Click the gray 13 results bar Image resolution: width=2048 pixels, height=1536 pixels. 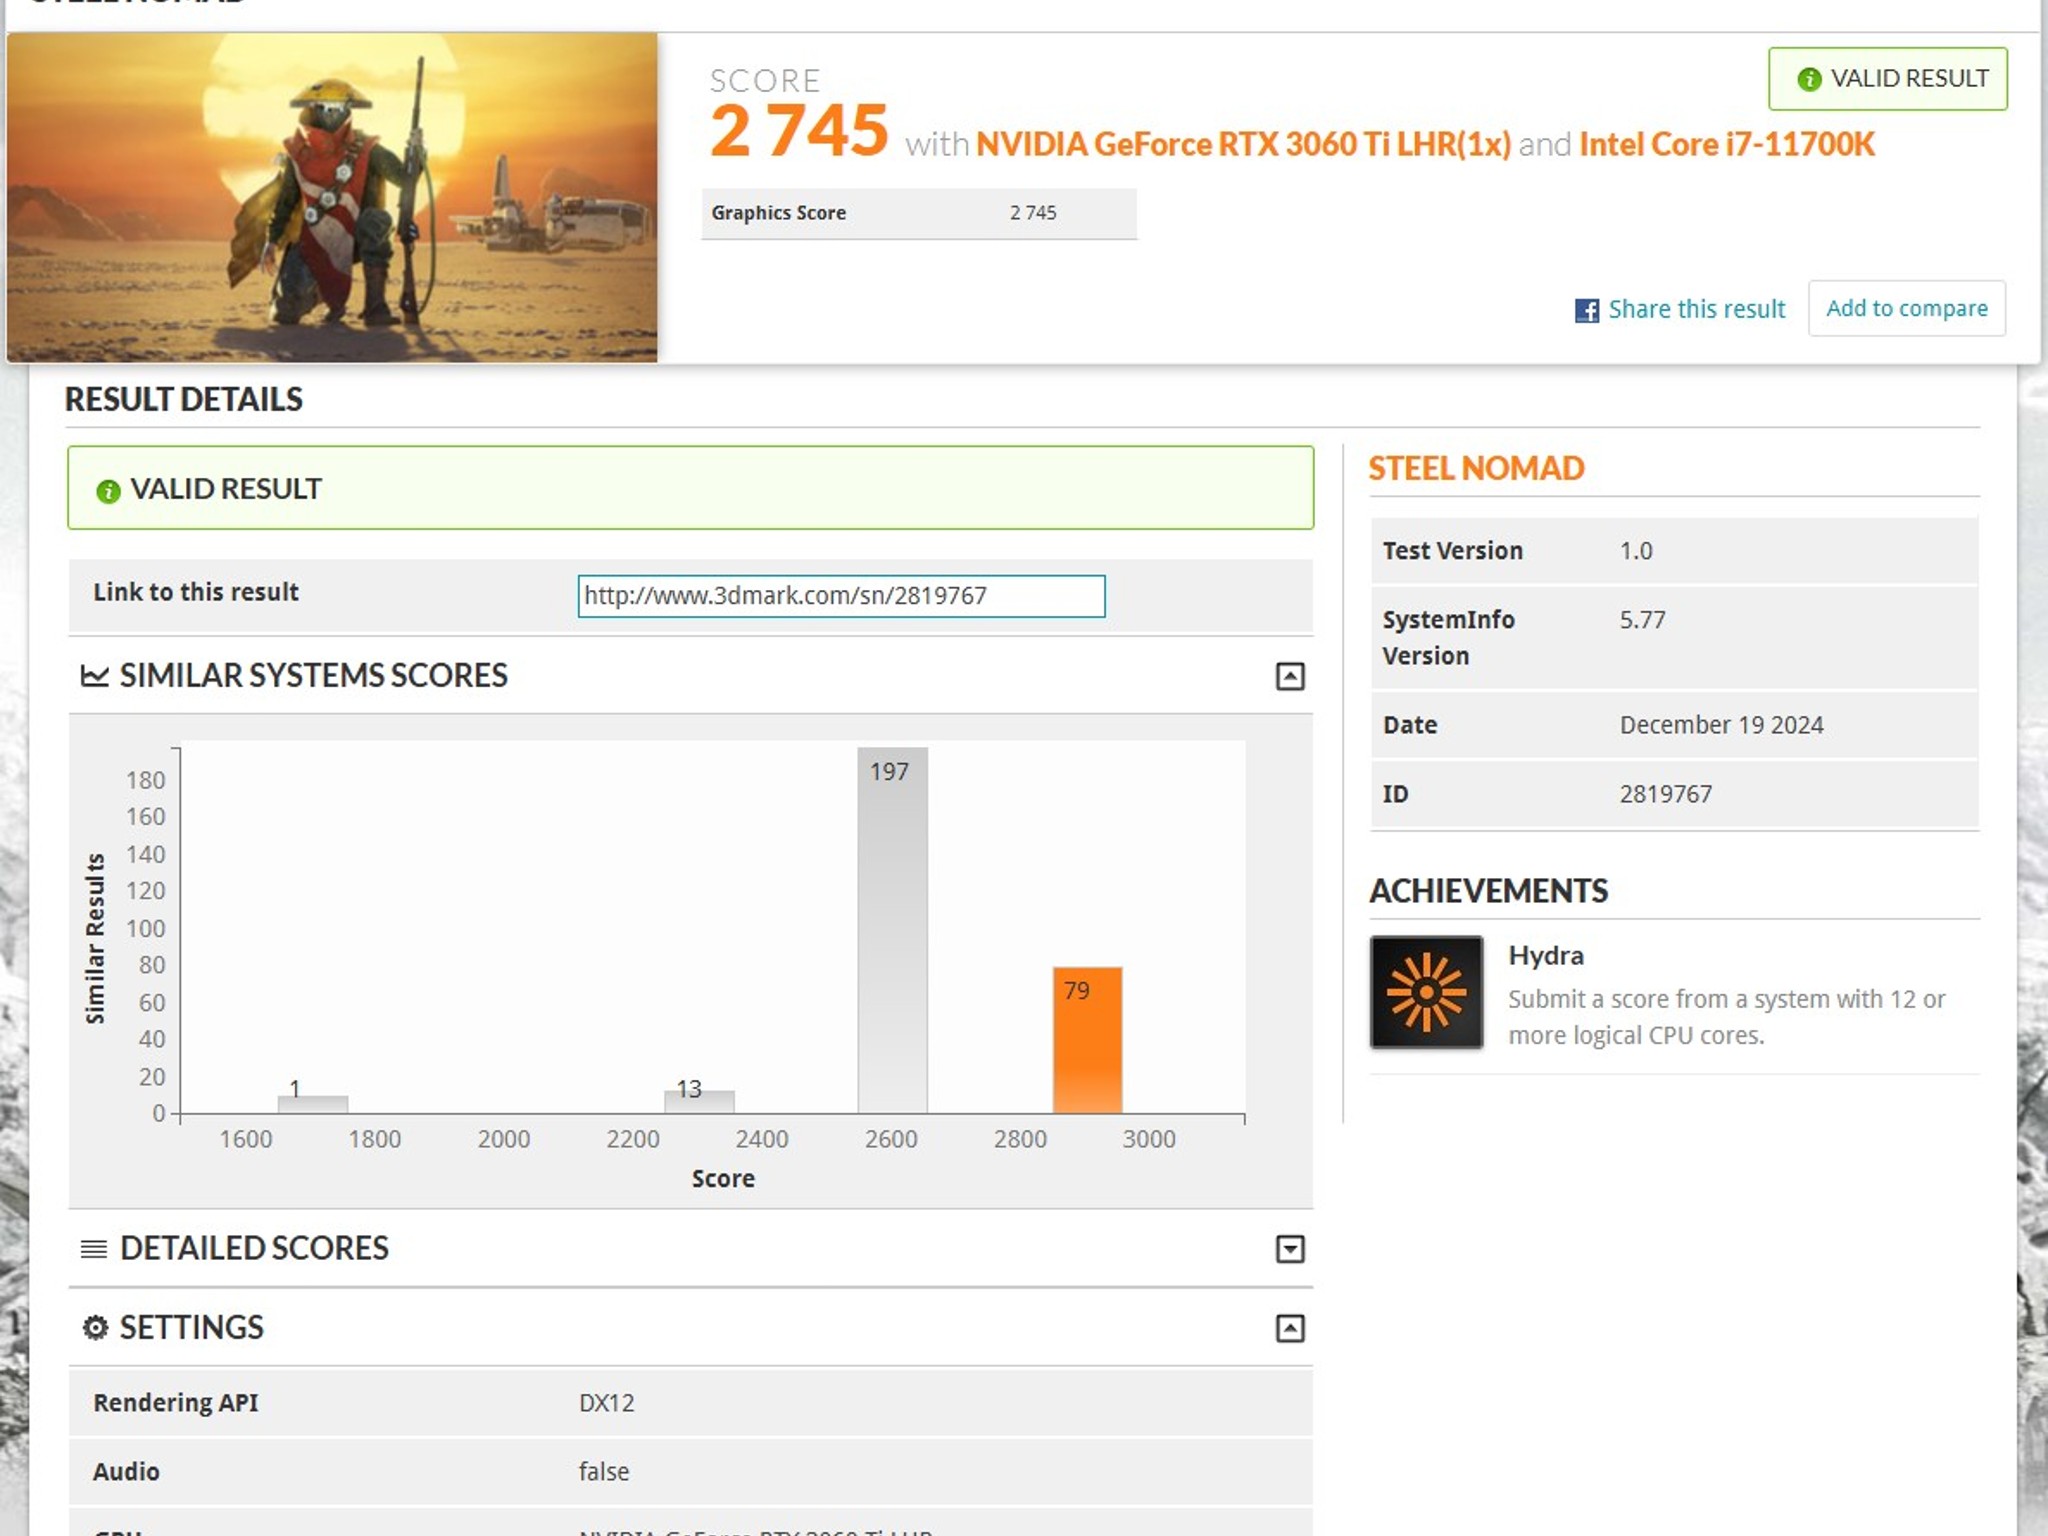699,1101
